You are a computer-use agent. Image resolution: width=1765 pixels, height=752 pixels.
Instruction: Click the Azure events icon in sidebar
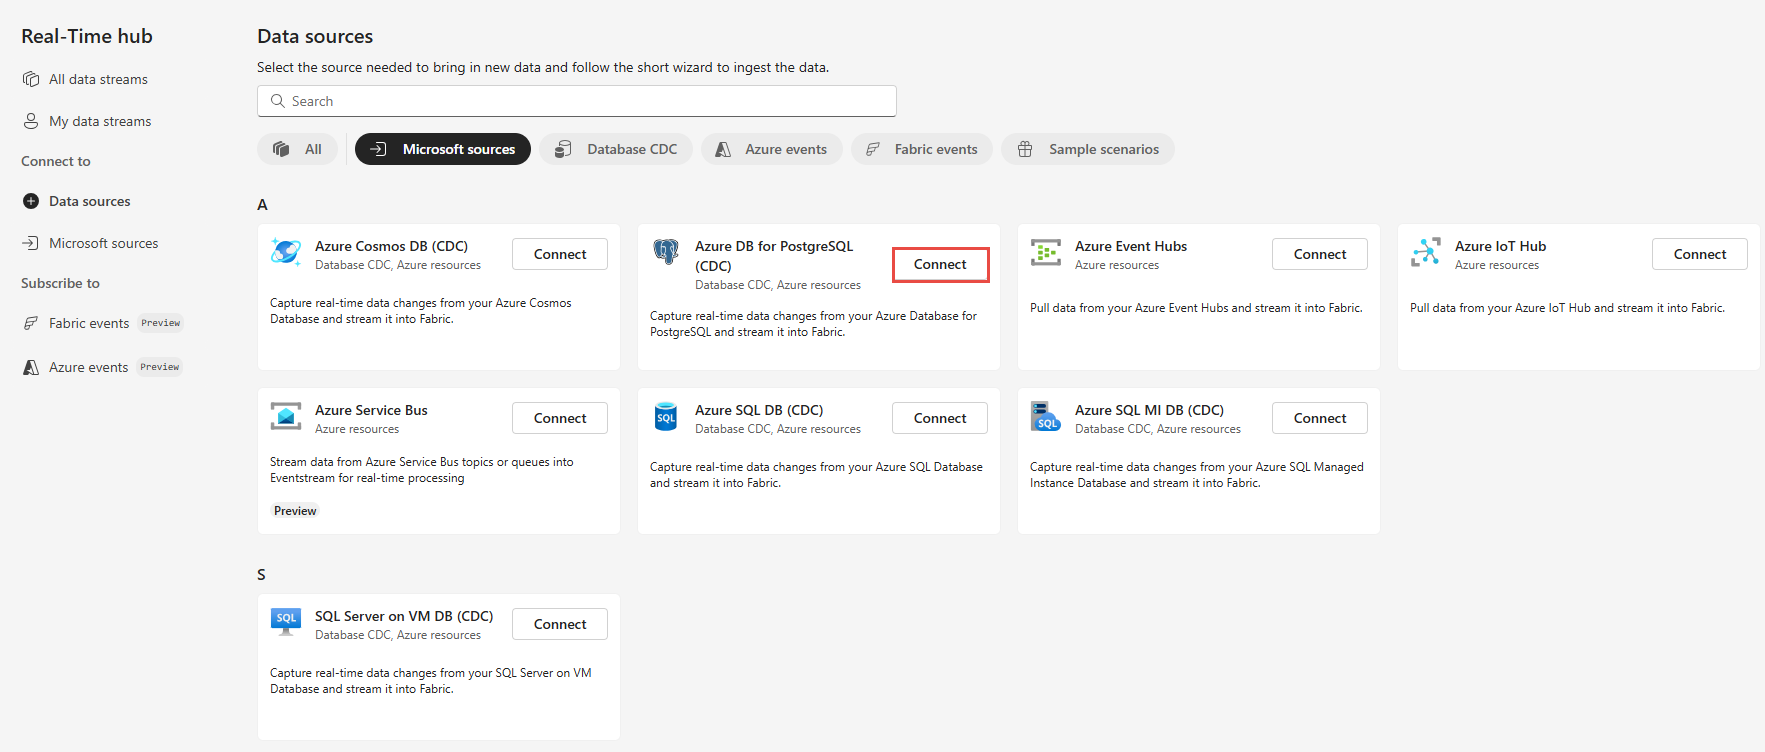click(31, 367)
